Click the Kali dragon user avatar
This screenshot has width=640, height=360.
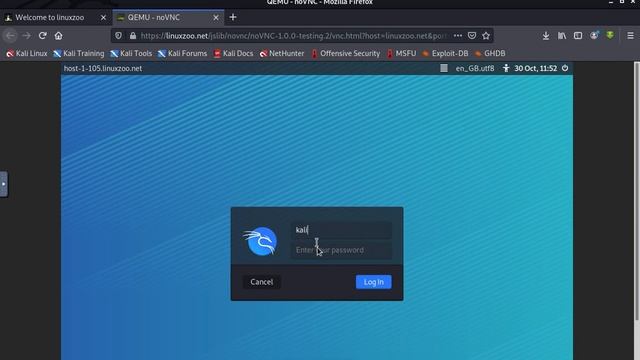click(260, 241)
